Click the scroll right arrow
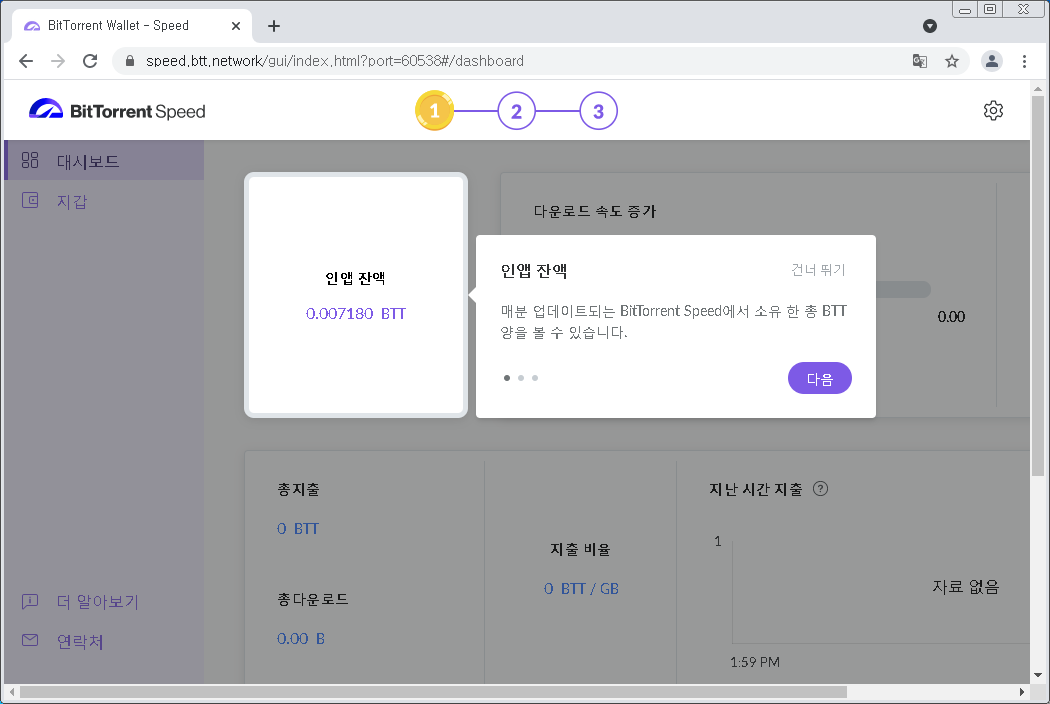1050x704 pixels. pyautogui.click(x=1022, y=692)
